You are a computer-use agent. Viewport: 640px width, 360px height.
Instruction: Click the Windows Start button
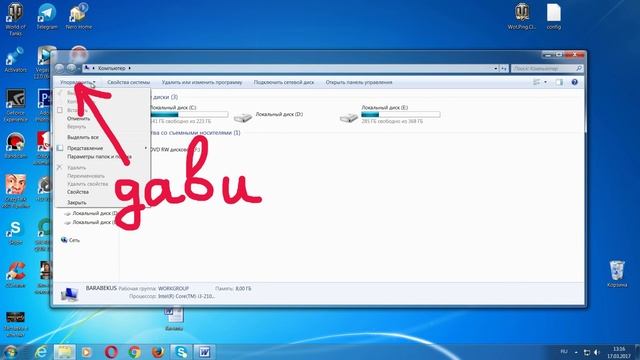point(11,352)
